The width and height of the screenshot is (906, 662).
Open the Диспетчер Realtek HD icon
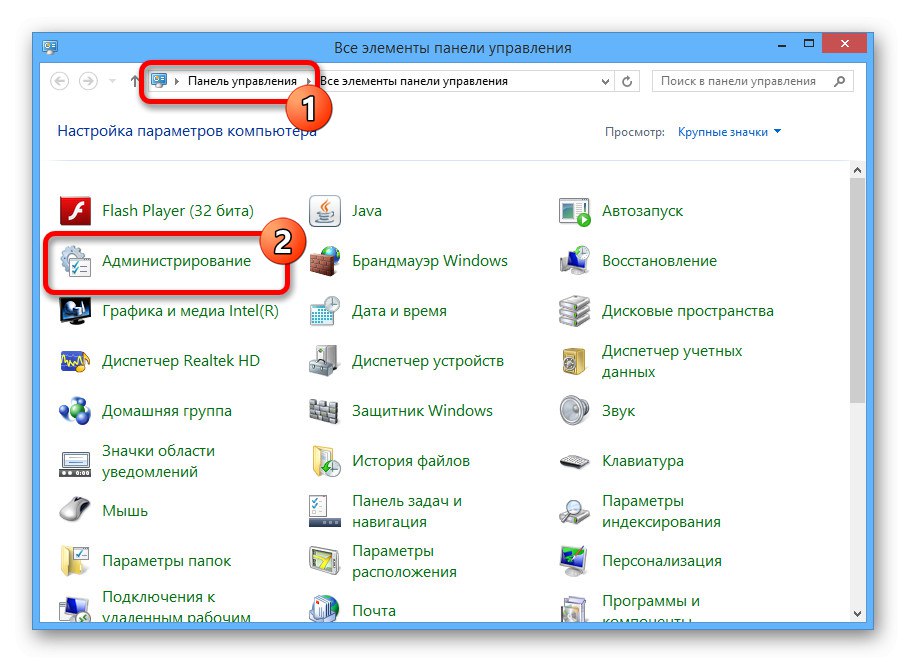click(x=75, y=361)
